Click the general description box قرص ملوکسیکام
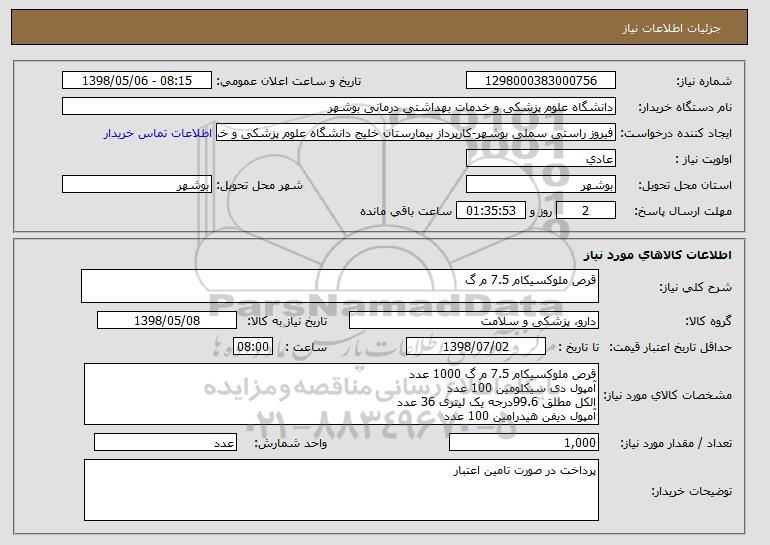770x545 pixels. 340,286
